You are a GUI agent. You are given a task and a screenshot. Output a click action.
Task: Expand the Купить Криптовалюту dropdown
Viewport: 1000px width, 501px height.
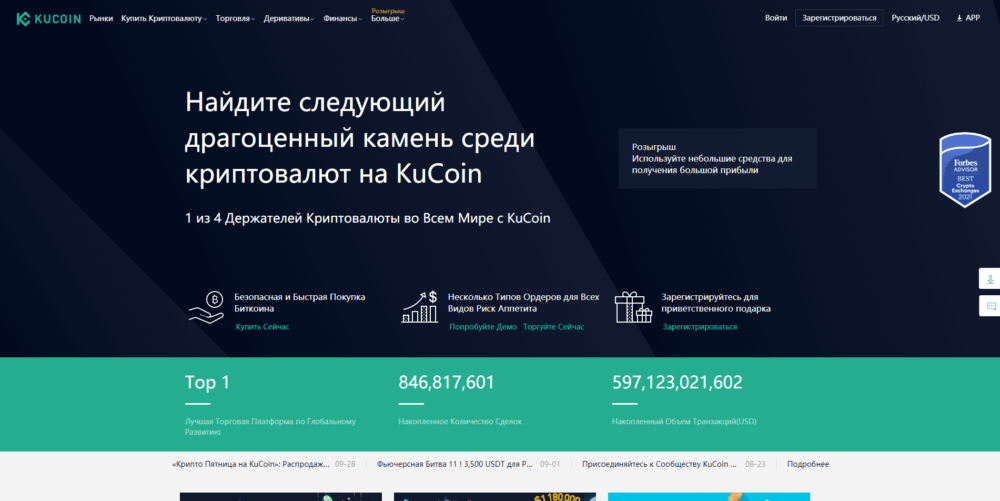point(164,19)
